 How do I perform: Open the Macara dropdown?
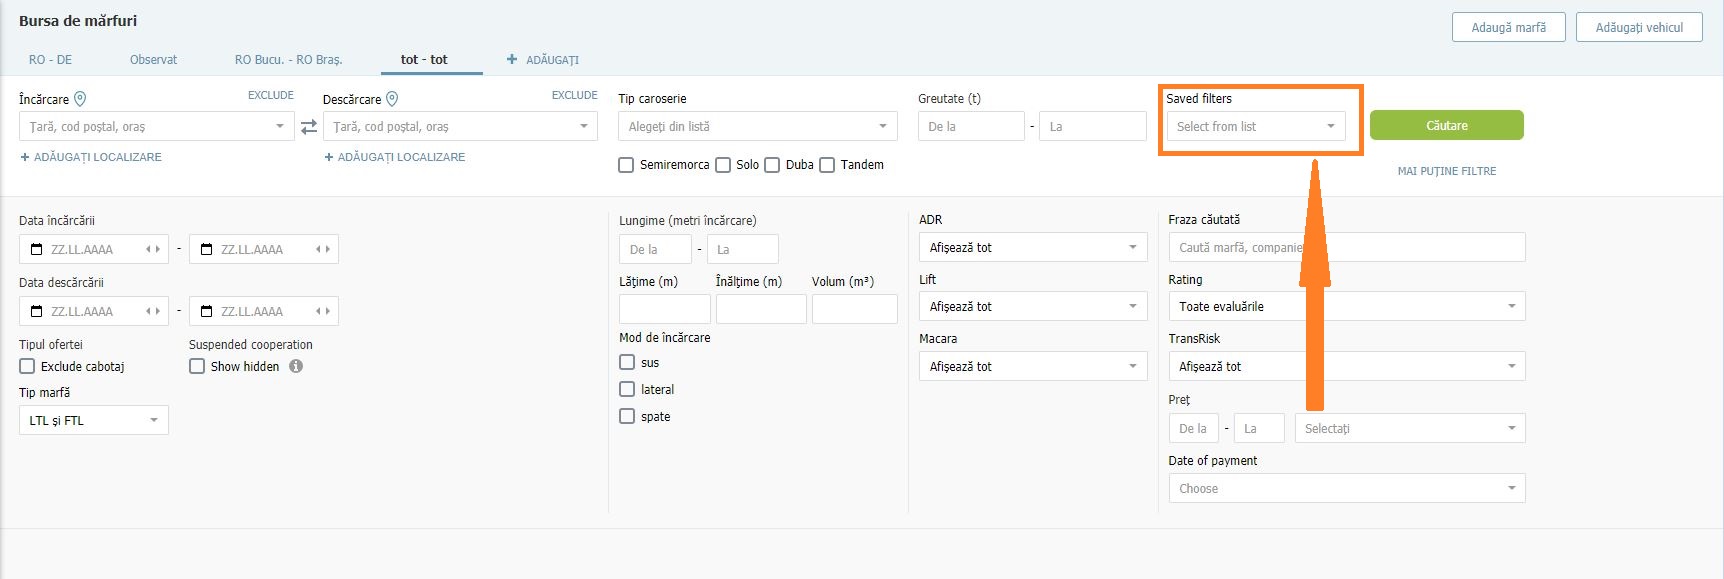pyautogui.click(x=1033, y=366)
